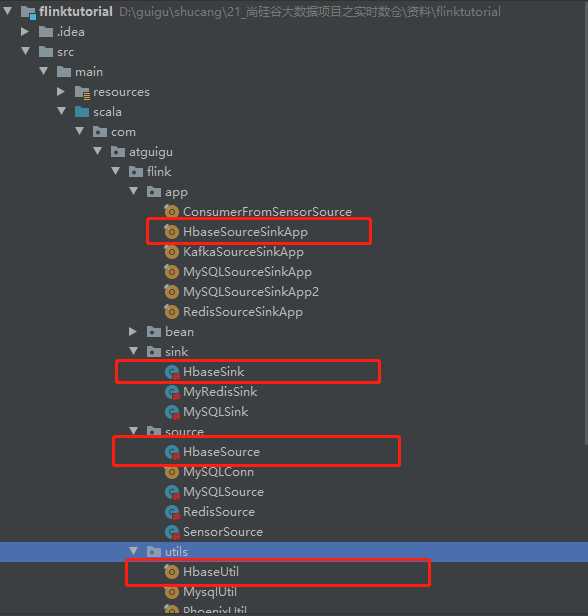Collapse the app package arrow
588x616 pixels.
[x=134, y=191]
